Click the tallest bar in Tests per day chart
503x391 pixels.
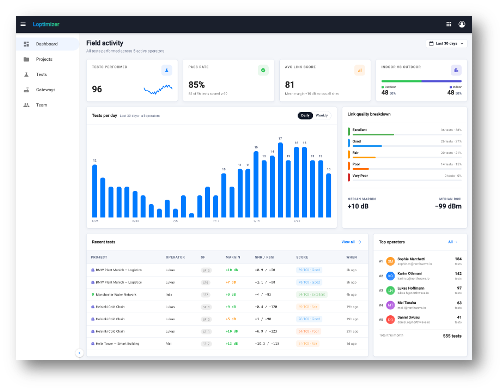pyautogui.click(x=280, y=180)
